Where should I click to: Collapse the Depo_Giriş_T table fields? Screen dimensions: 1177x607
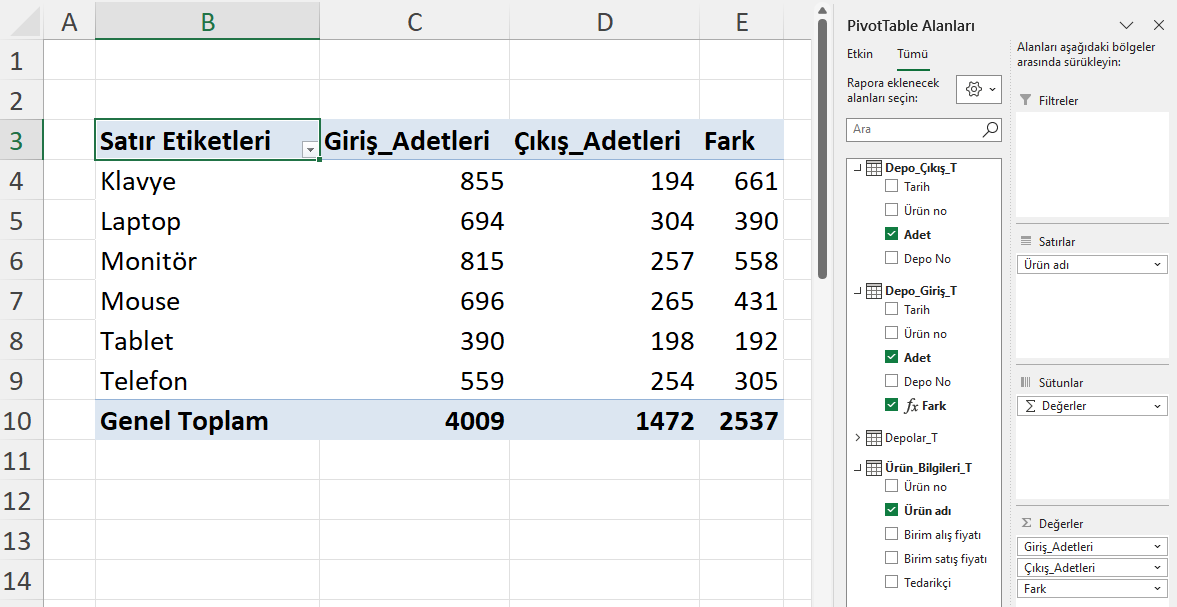coord(858,291)
